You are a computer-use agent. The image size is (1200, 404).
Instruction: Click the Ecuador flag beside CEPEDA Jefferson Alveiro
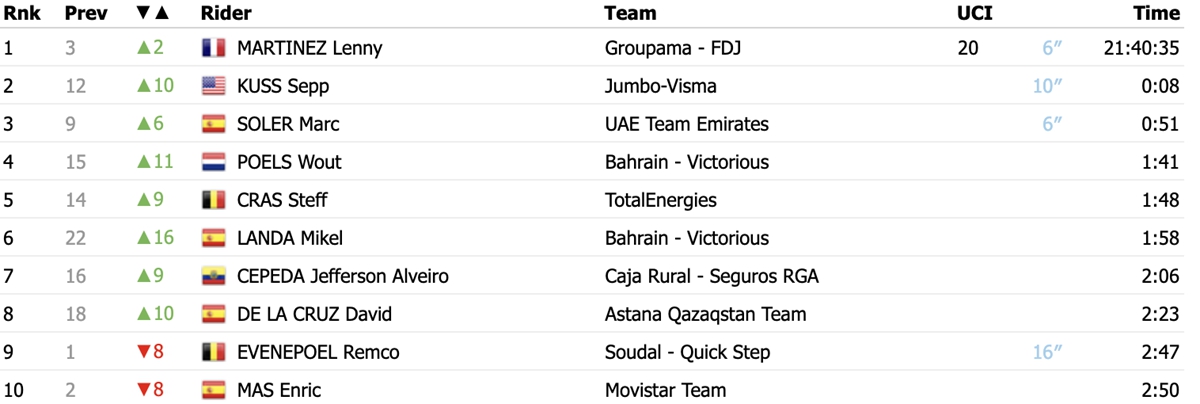click(x=213, y=276)
